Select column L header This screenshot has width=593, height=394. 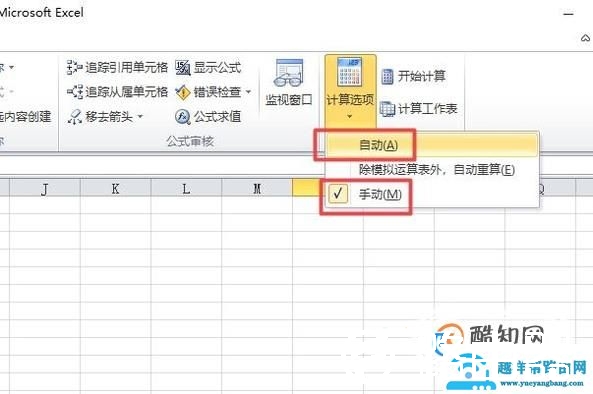[186, 188]
